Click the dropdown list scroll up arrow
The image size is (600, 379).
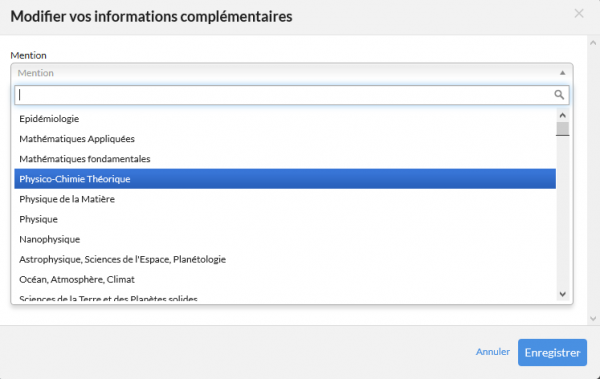[x=562, y=115]
